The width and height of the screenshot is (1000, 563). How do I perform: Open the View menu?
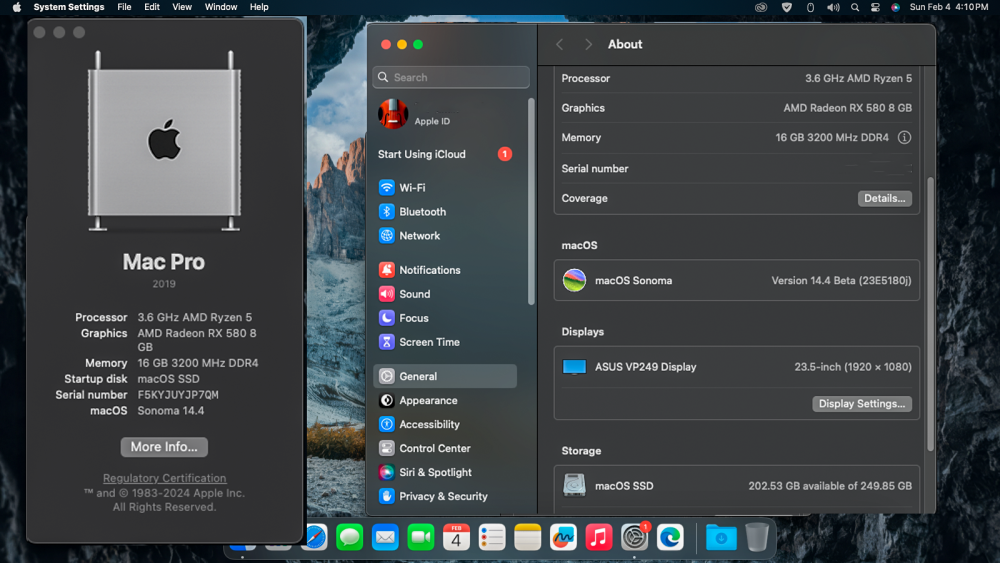click(182, 7)
